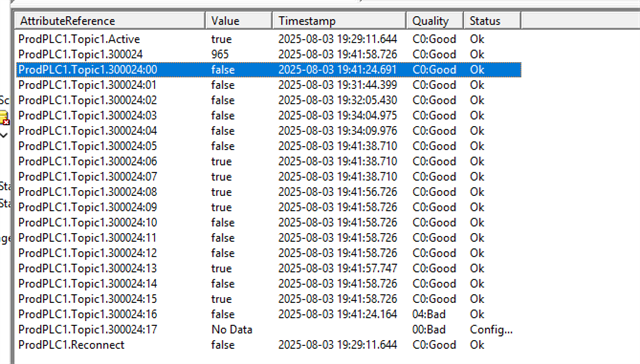640x364 pixels.
Task: Click the yellow error icon at left edge
Action: pyautogui.click(x=4, y=118)
